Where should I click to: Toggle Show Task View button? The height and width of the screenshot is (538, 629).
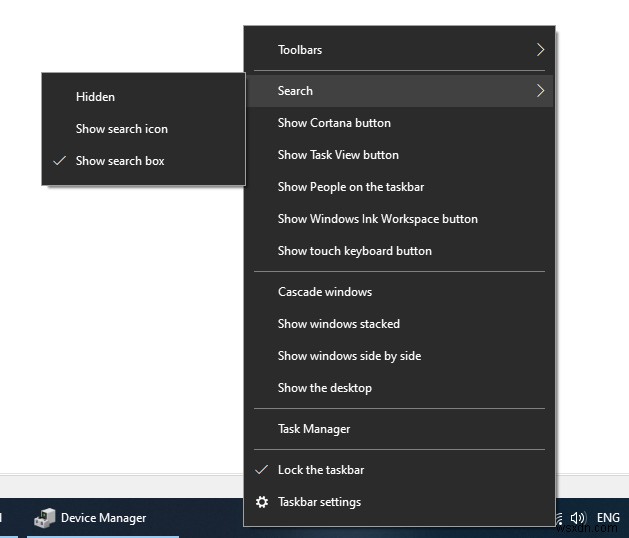tap(338, 155)
